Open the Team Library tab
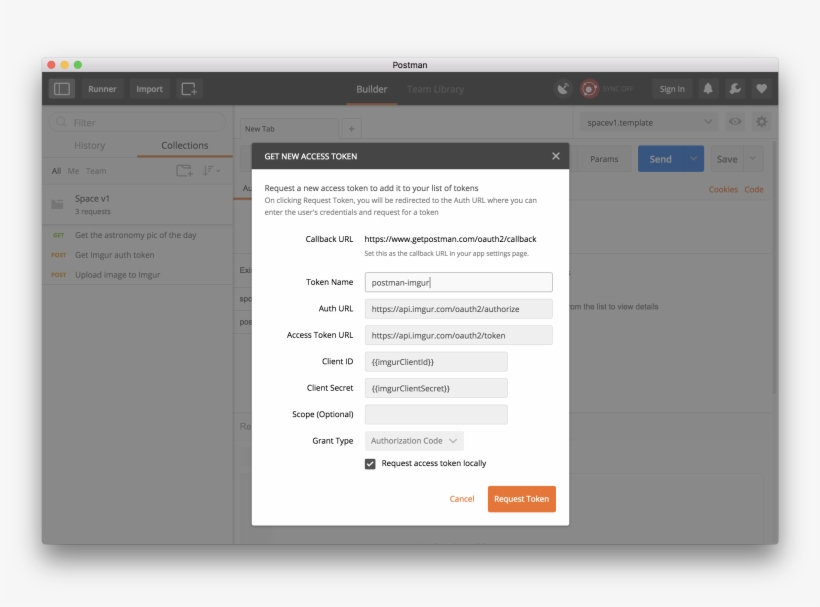820x607 pixels. (436, 89)
